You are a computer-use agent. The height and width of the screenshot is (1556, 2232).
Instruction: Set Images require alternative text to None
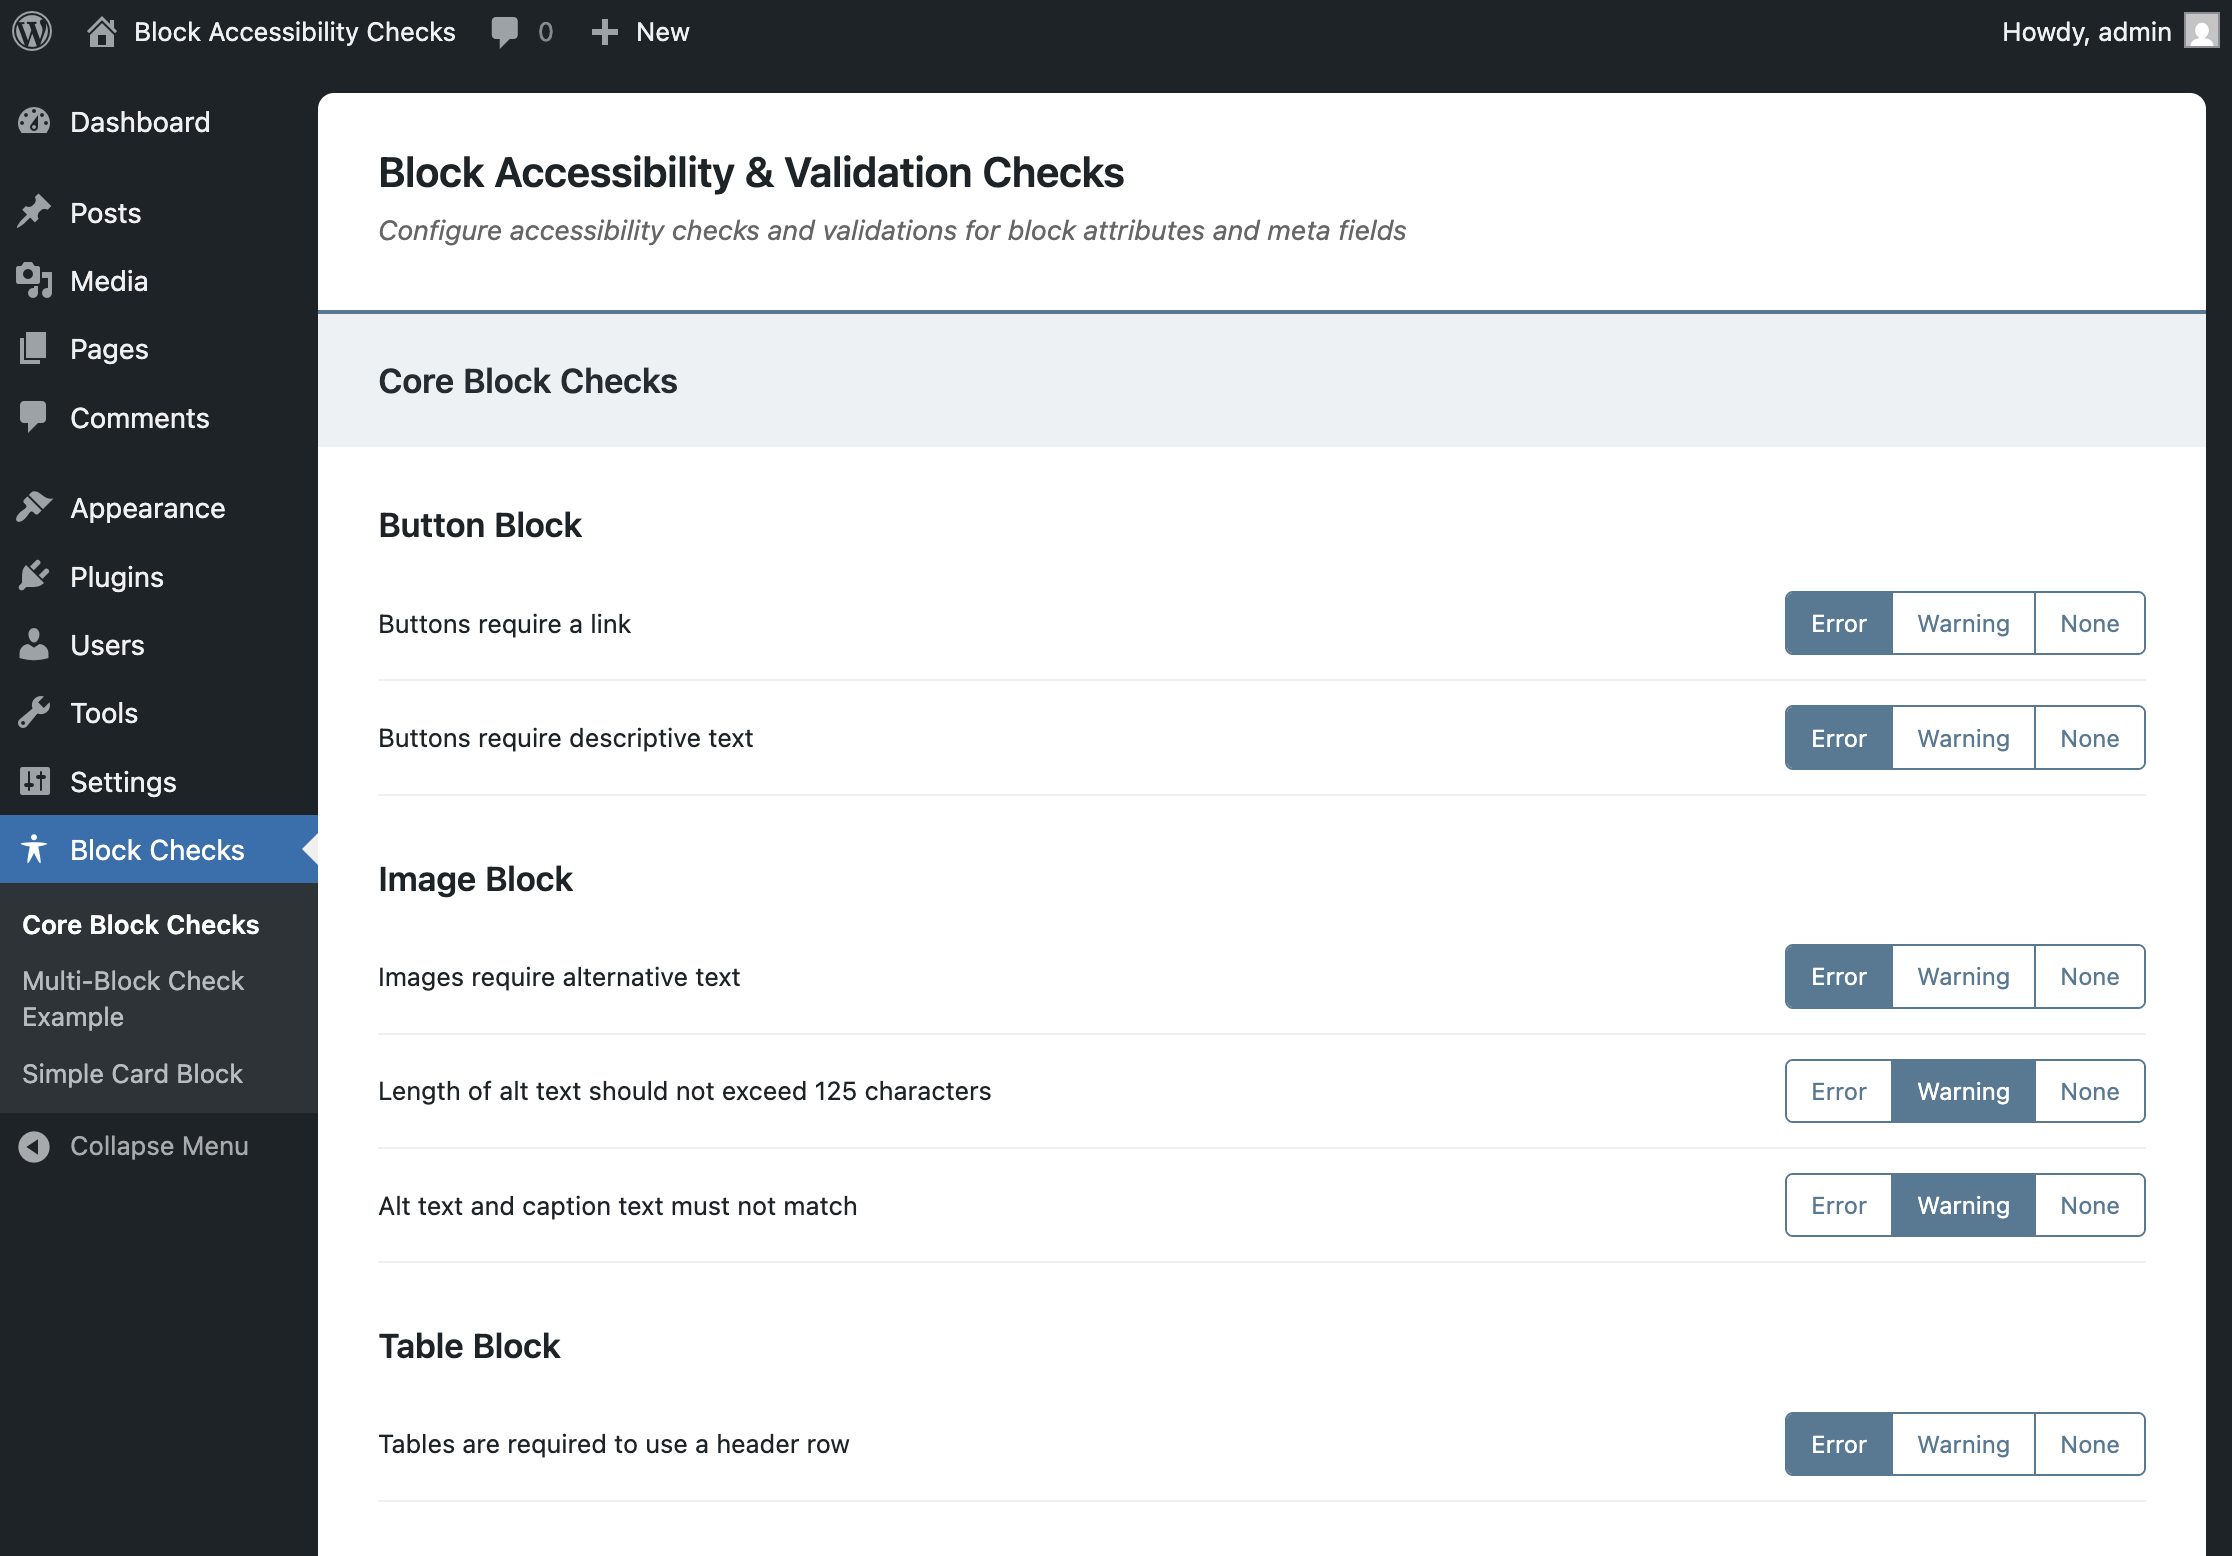click(2089, 976)
